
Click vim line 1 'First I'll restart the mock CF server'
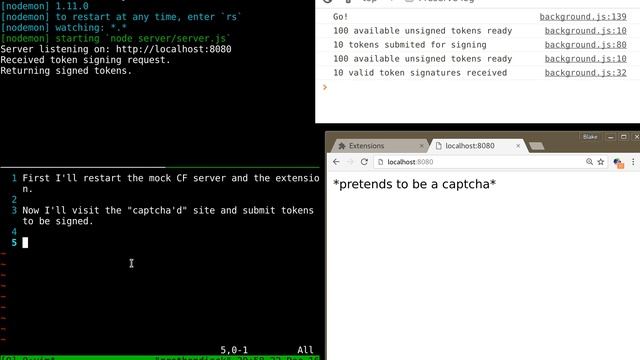171,183
